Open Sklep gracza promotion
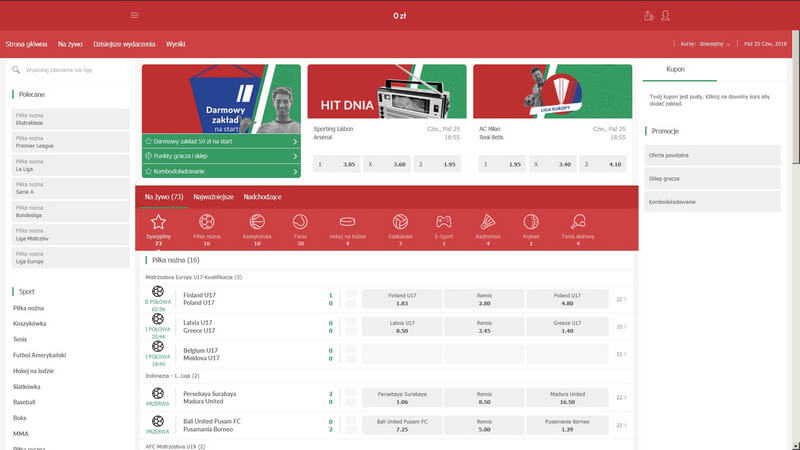800x450 pixels. (x=712, y=179)
